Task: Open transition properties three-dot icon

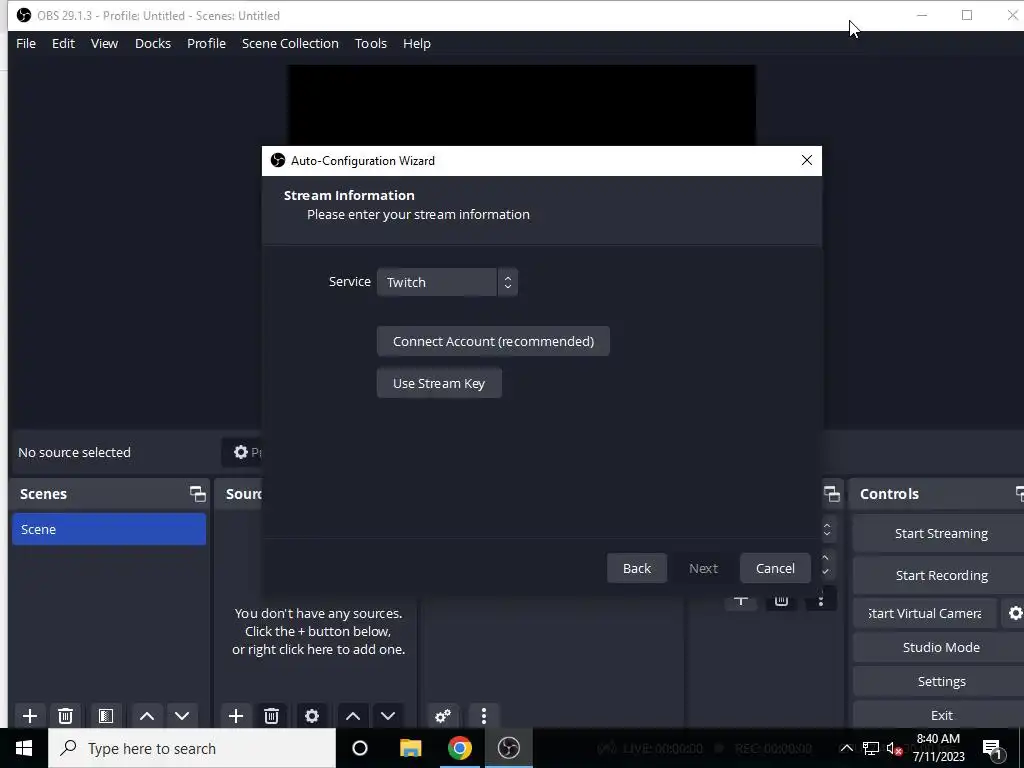Action: pyautogui.click(x=821, y=600)
